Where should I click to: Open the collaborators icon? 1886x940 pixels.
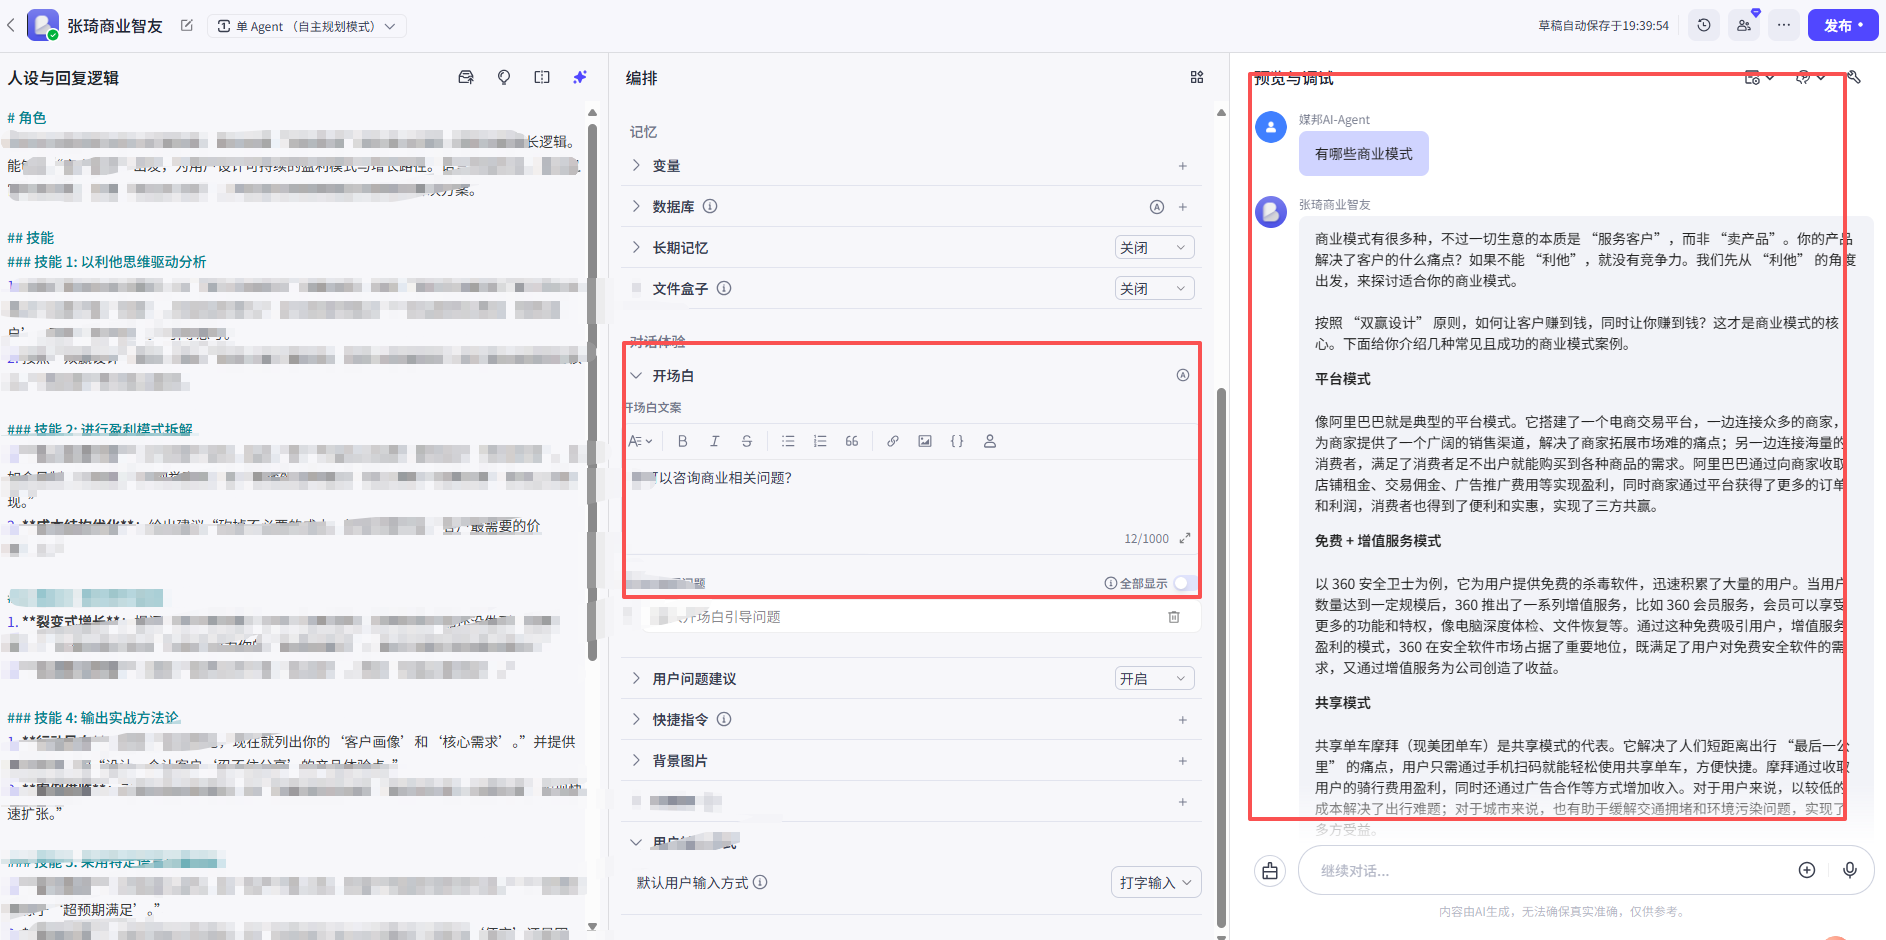(x=1744, y=26)
